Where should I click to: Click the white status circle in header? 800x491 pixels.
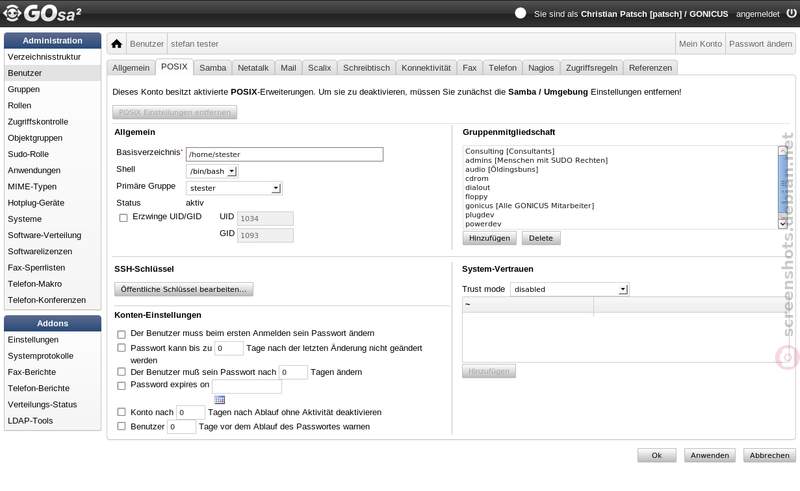coord(520,13)
